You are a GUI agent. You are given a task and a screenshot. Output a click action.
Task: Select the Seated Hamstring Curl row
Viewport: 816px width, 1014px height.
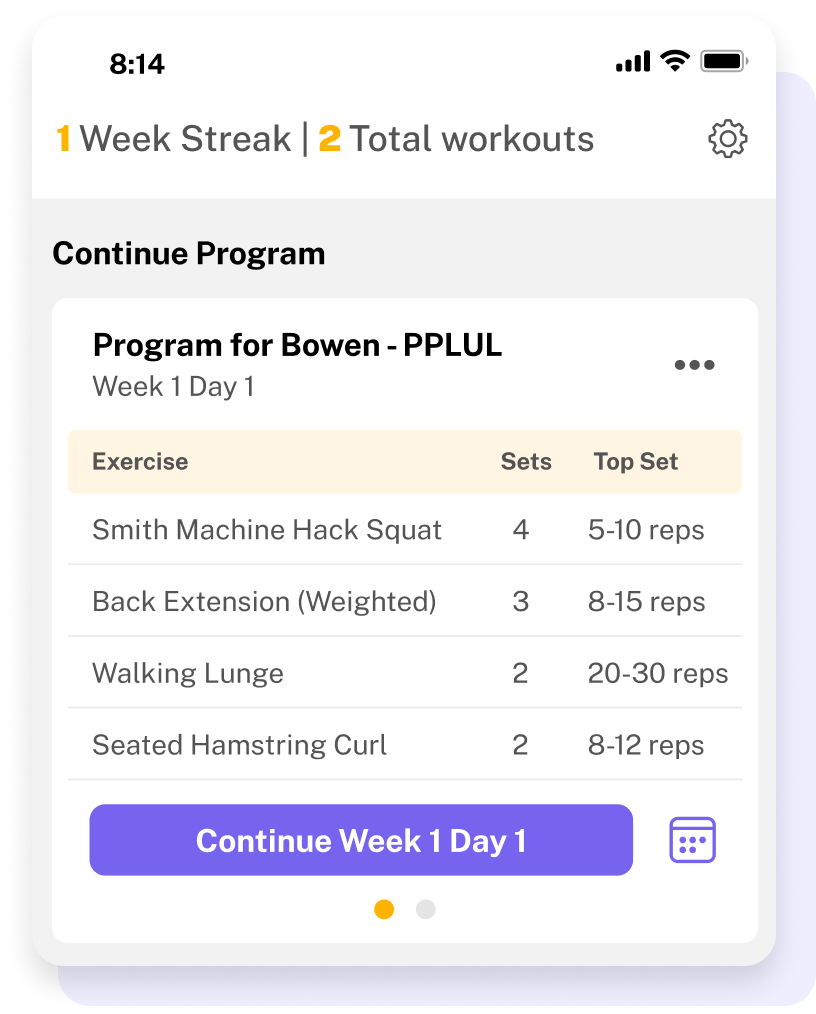[x=405, y=745]
